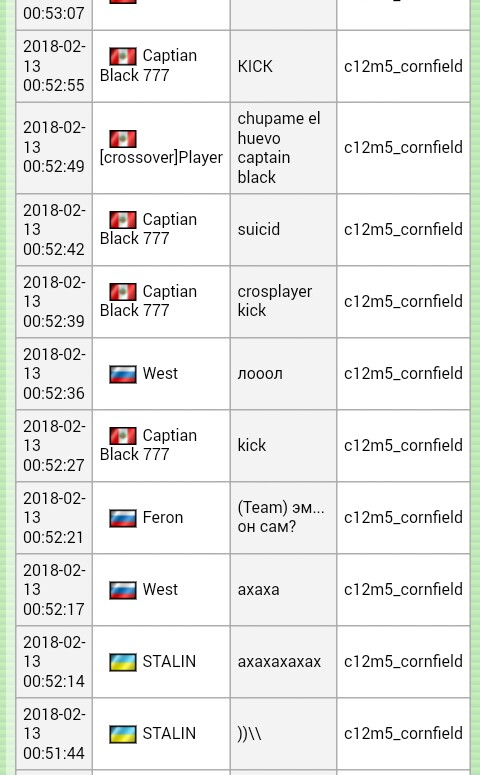The height and width of the screenshot is (775, 480).
Task: Click the Peru flag beside [crossover]Player
Action: [x=123, y=138]
